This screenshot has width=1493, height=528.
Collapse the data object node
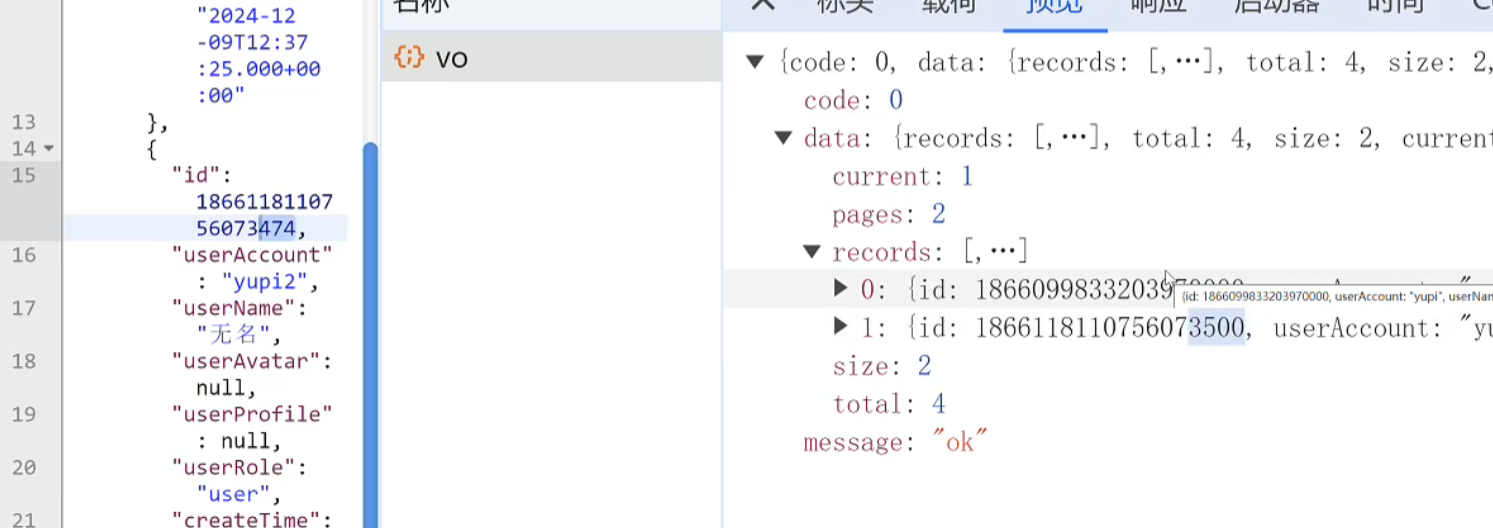783,138
